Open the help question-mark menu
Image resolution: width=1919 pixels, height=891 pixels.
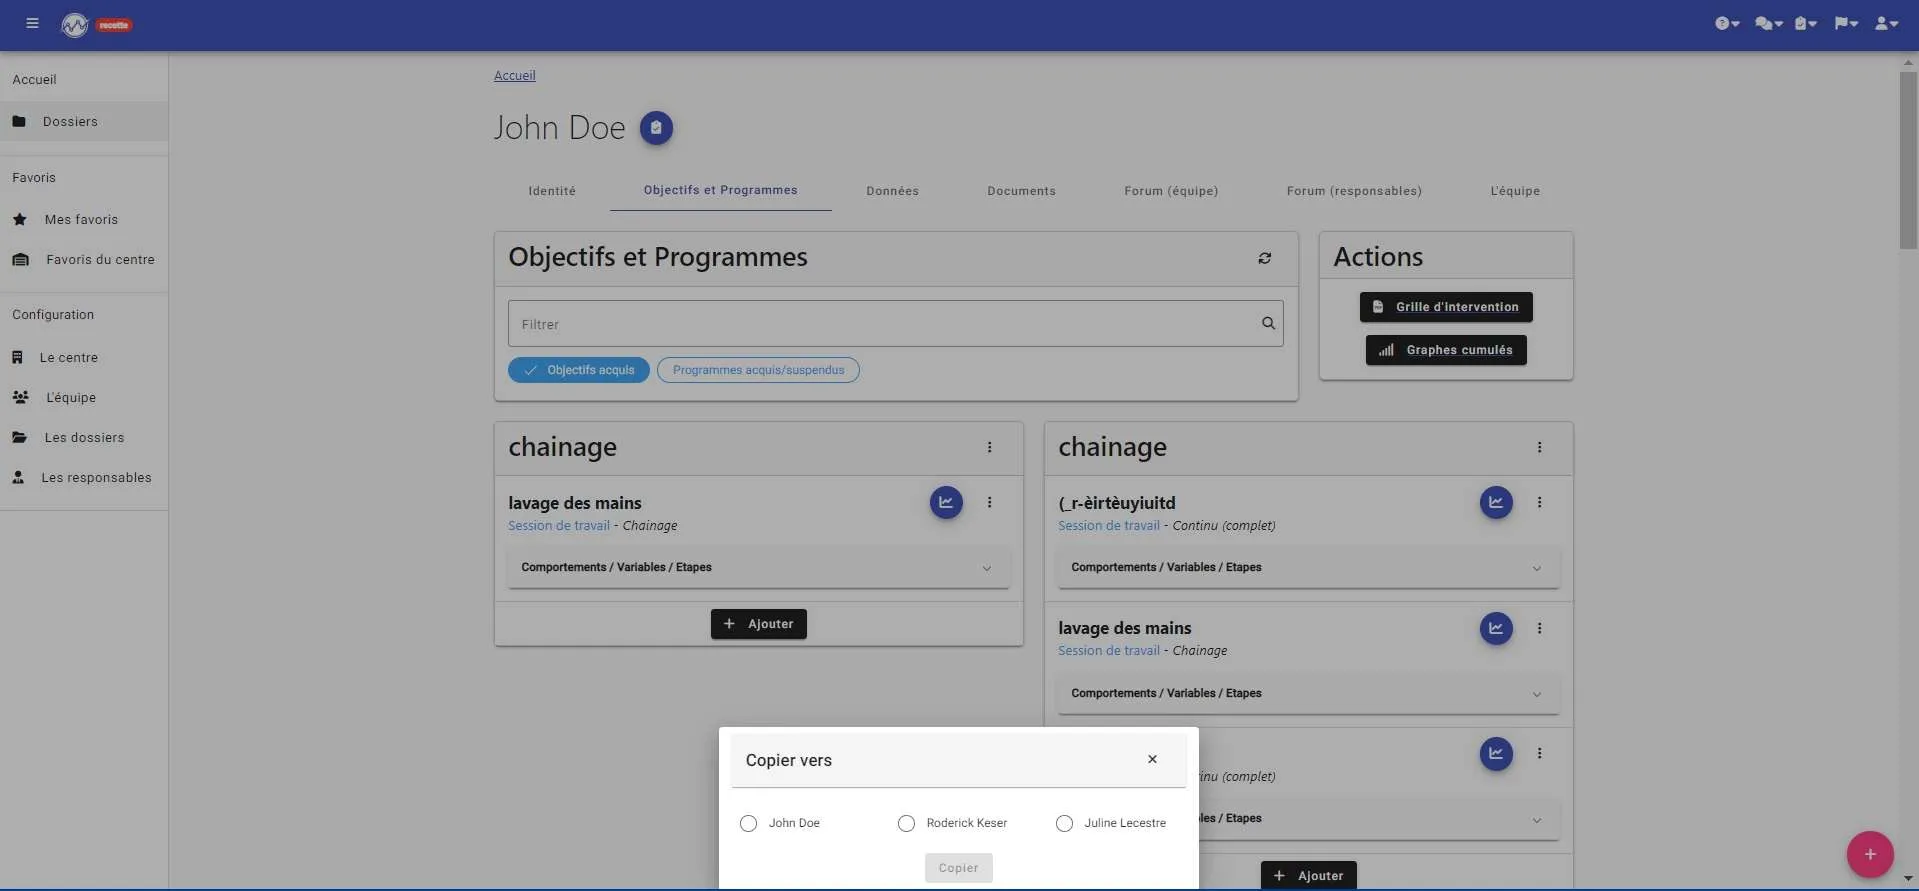[x=1727, y=23]
